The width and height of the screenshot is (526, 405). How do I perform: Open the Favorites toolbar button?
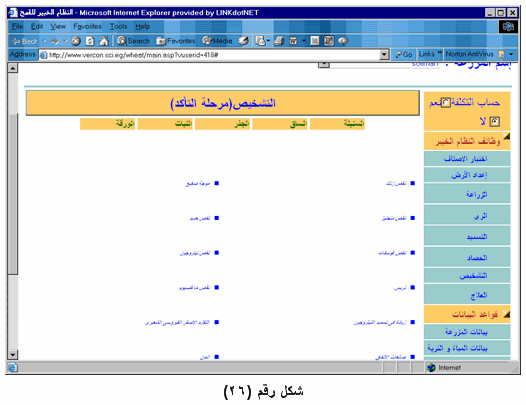click(x=176, y=41)
